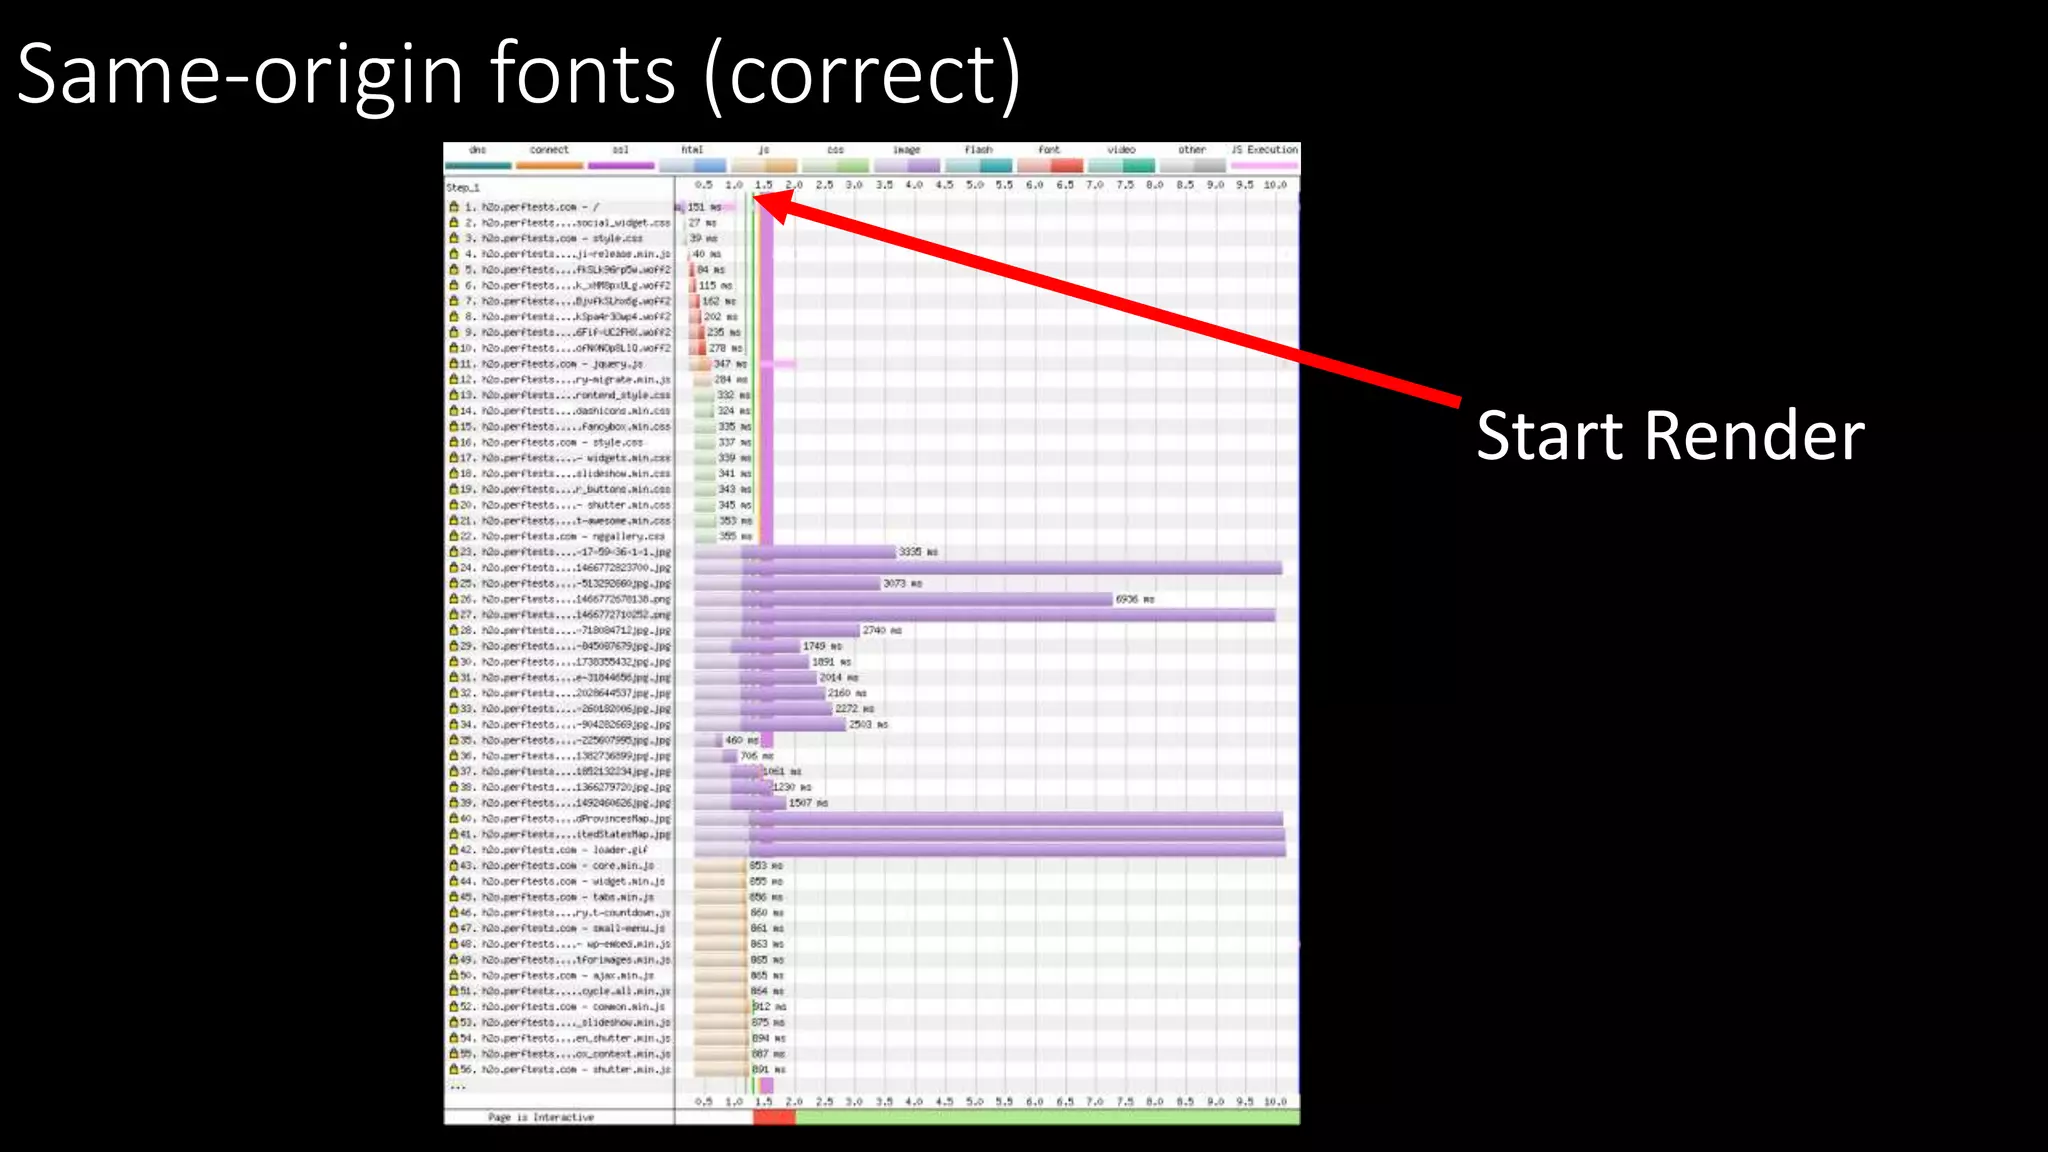Click the 'css' legend label
2048x1152 pixels.
[835, 150]
